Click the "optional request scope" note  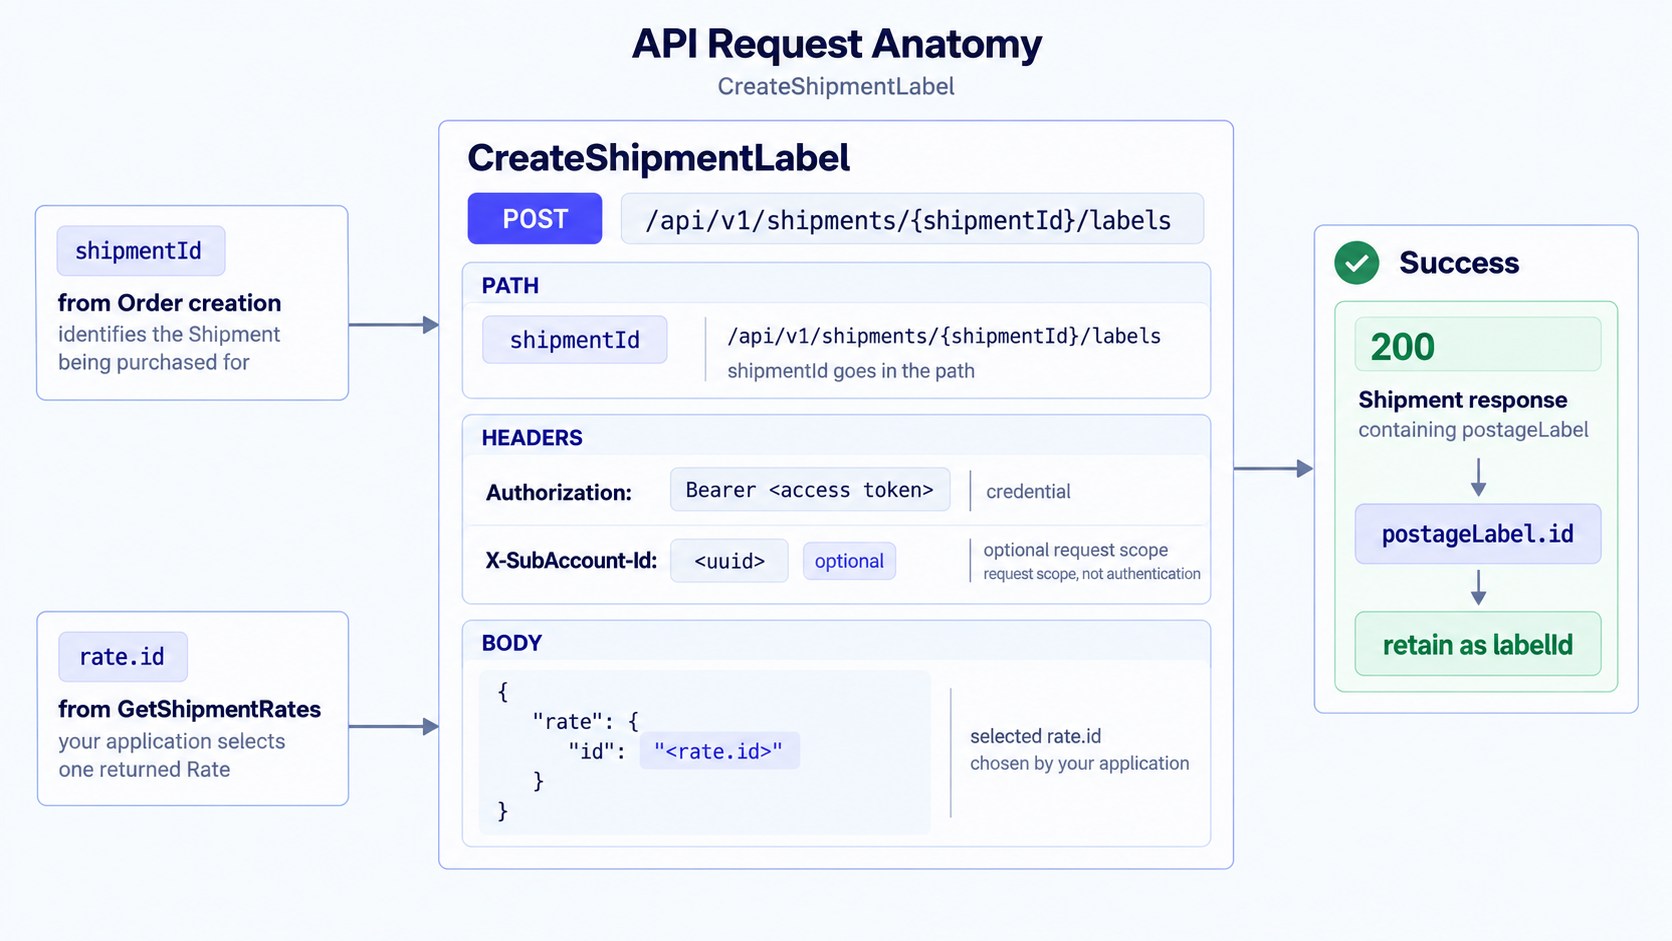[1076, 550]
